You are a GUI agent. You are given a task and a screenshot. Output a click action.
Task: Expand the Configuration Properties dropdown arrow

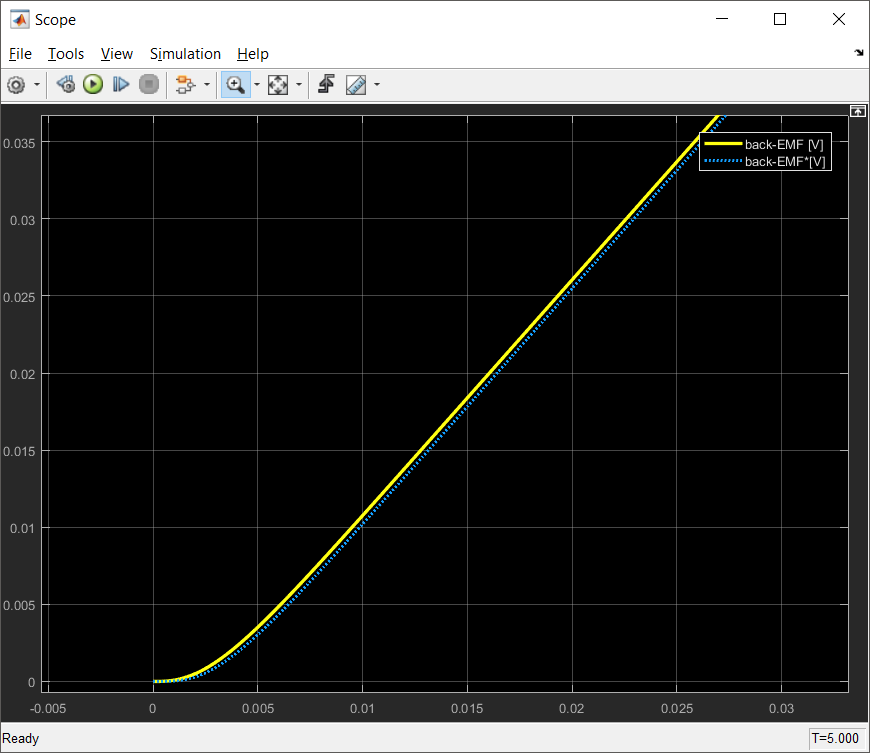[37, 85]
